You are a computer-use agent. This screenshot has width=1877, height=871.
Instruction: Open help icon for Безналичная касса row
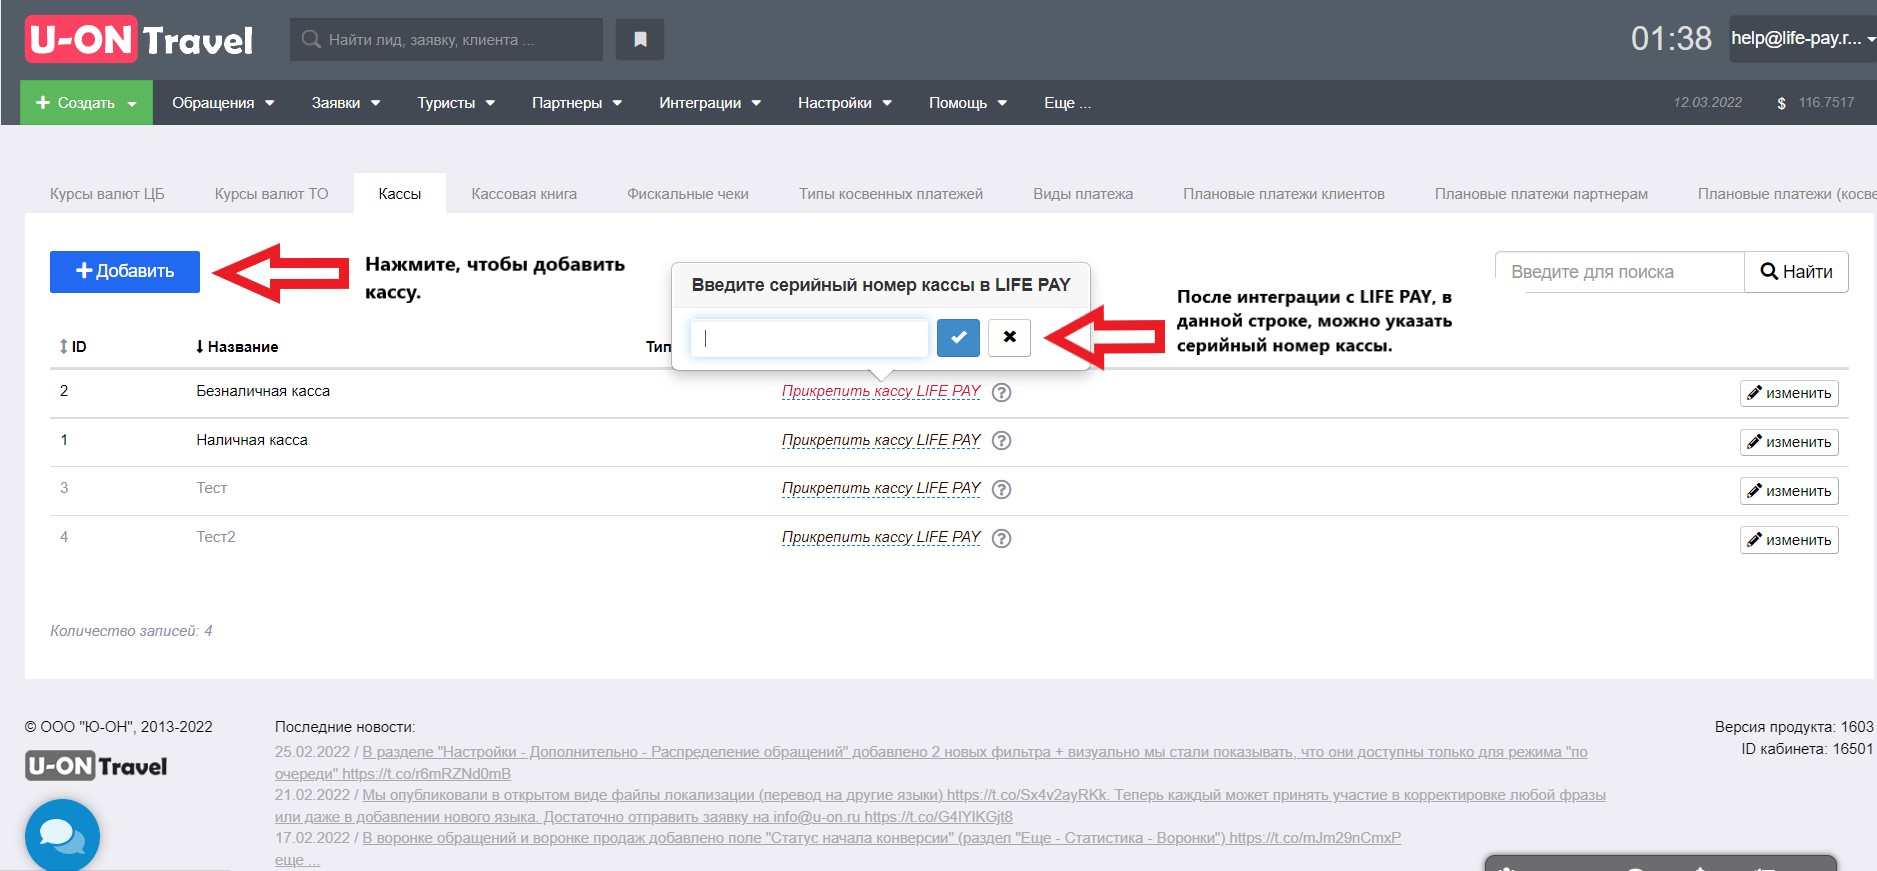(1001, 393)
